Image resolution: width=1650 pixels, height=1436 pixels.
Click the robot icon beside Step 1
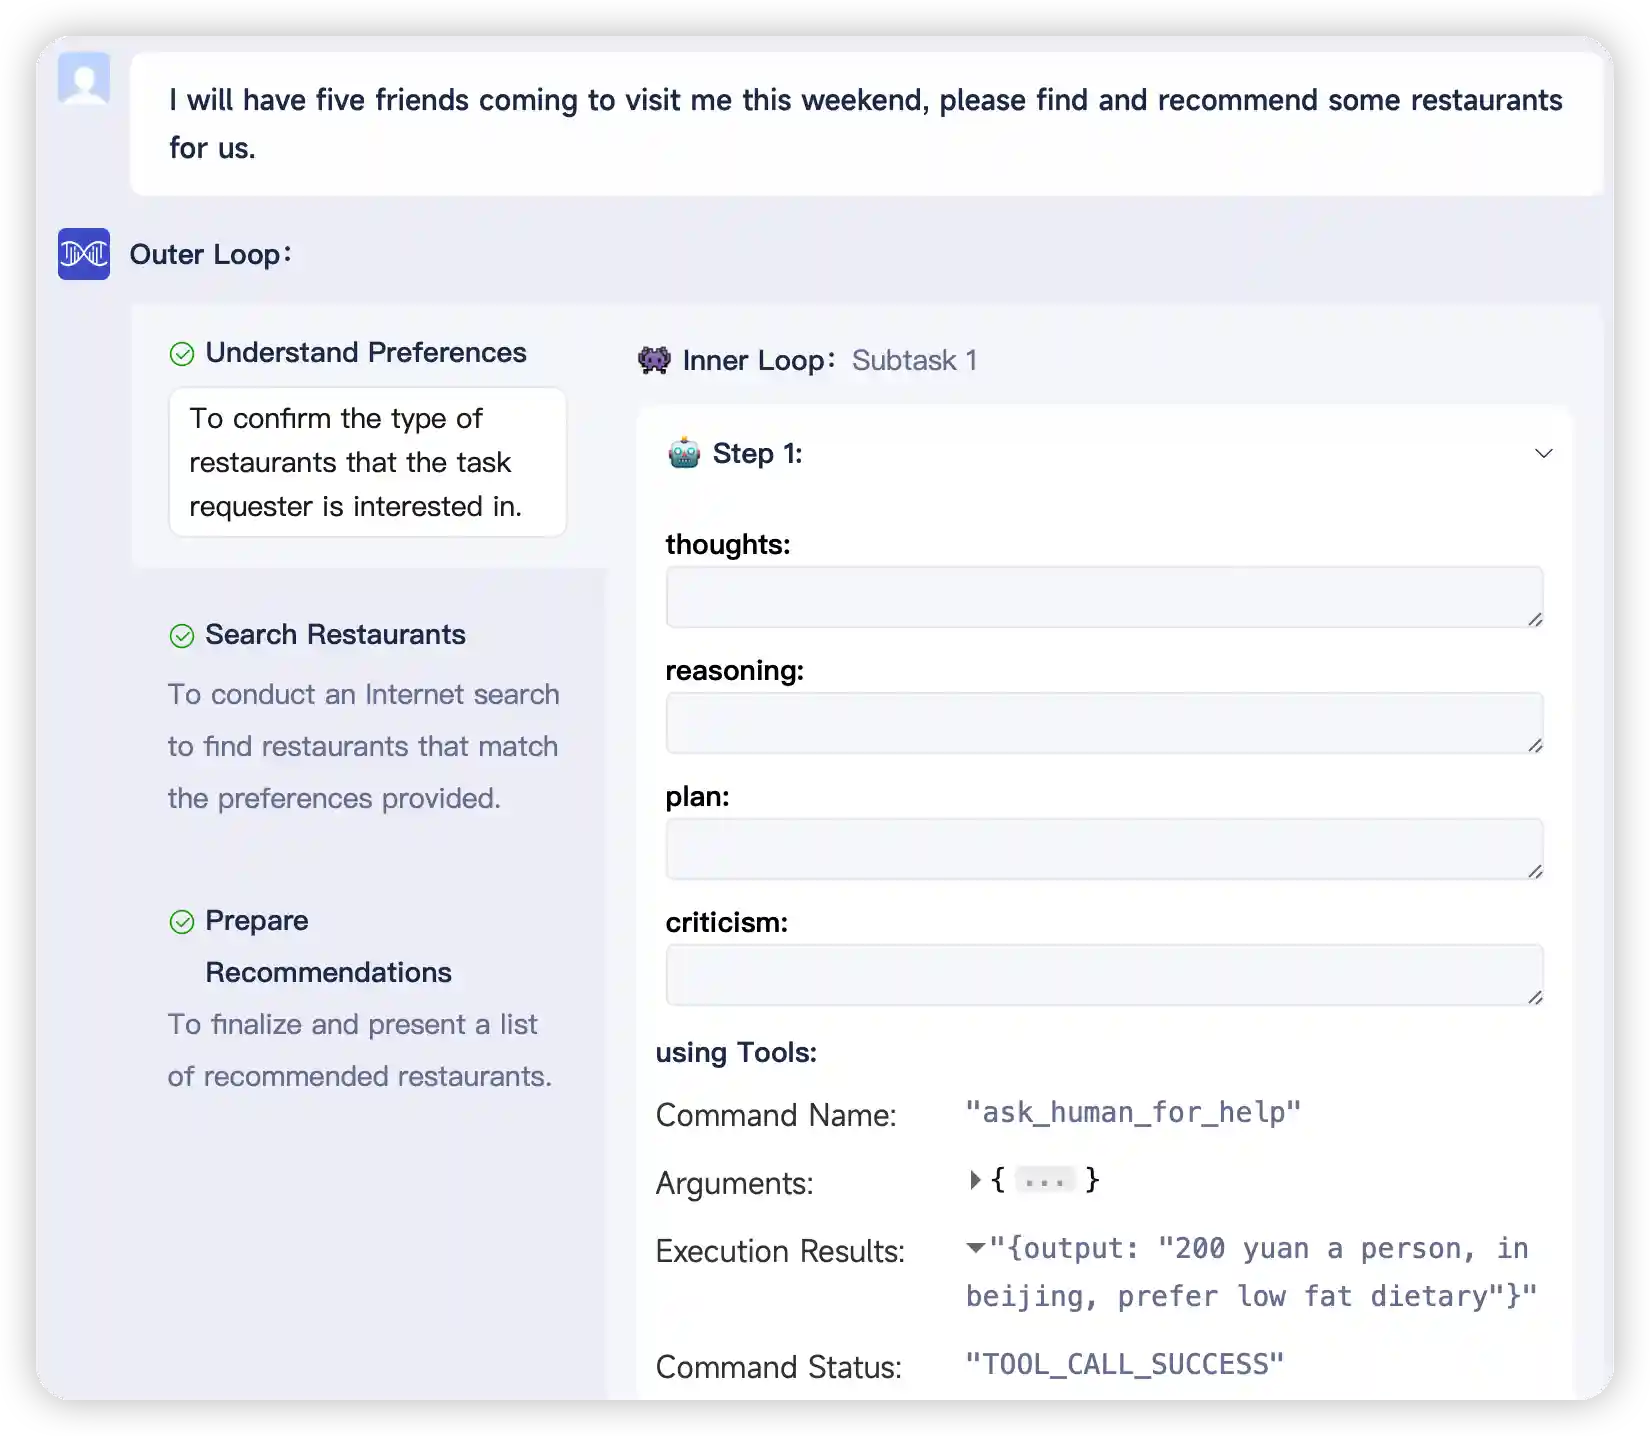[684, 453]
